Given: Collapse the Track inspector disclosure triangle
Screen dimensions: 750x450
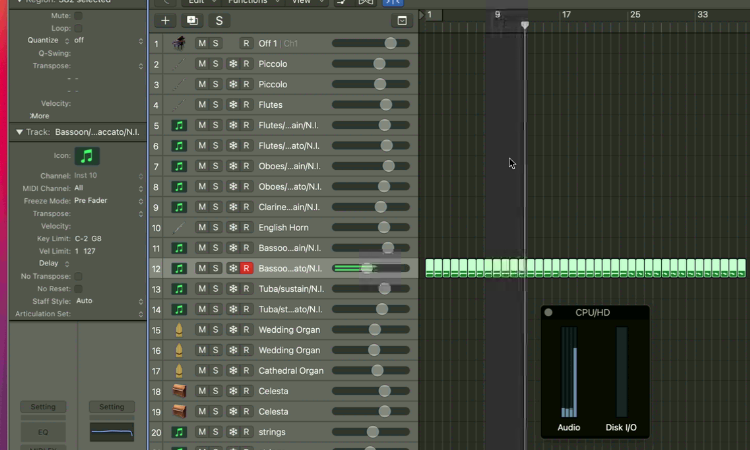Looking at the screenshot, I should [19, 132].
